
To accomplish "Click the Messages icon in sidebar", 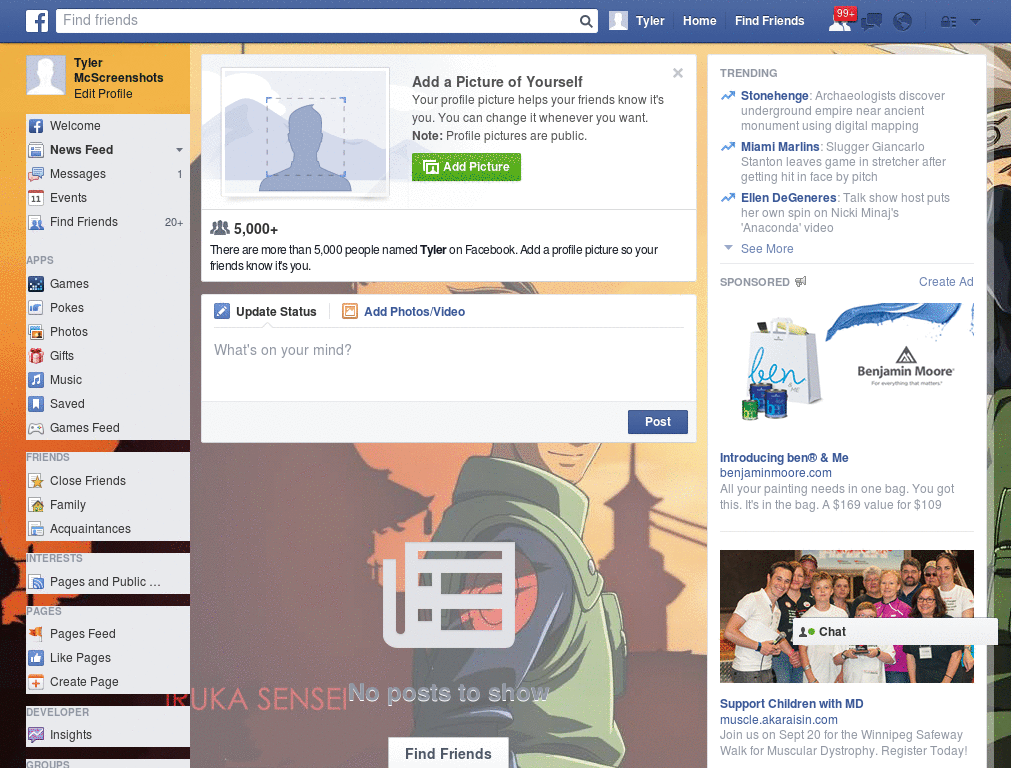I will pos(36,174).
